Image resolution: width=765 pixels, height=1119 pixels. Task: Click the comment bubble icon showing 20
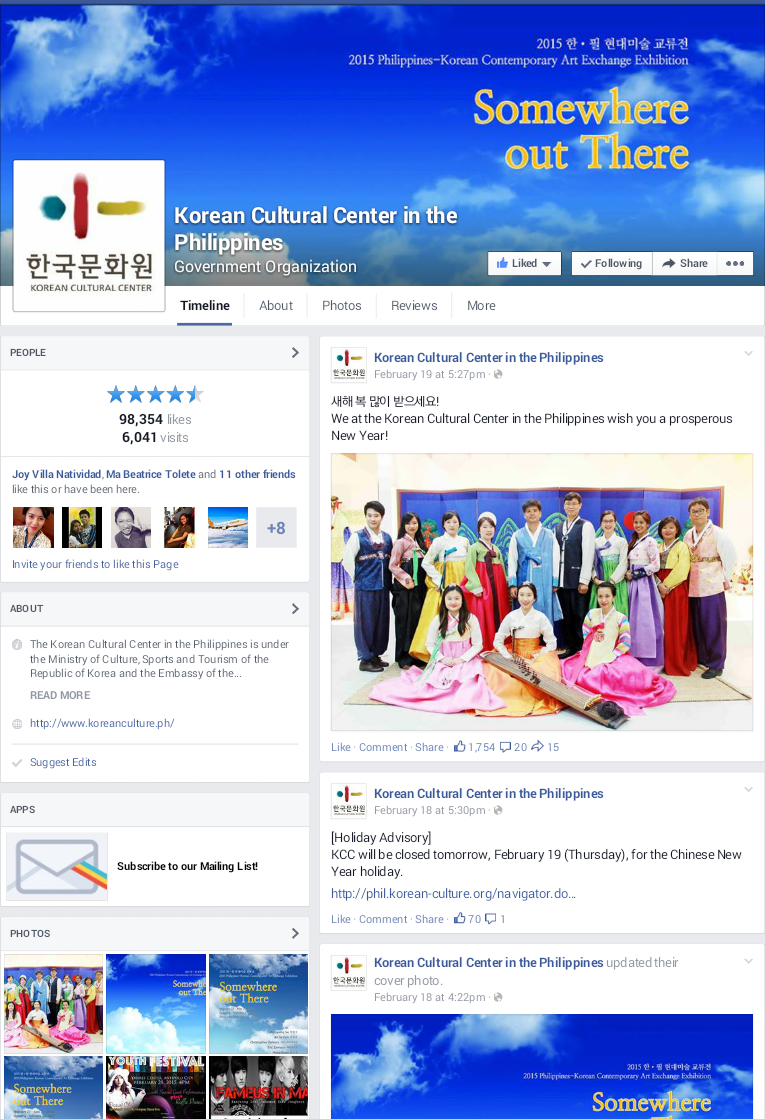[x=505, y=747]
